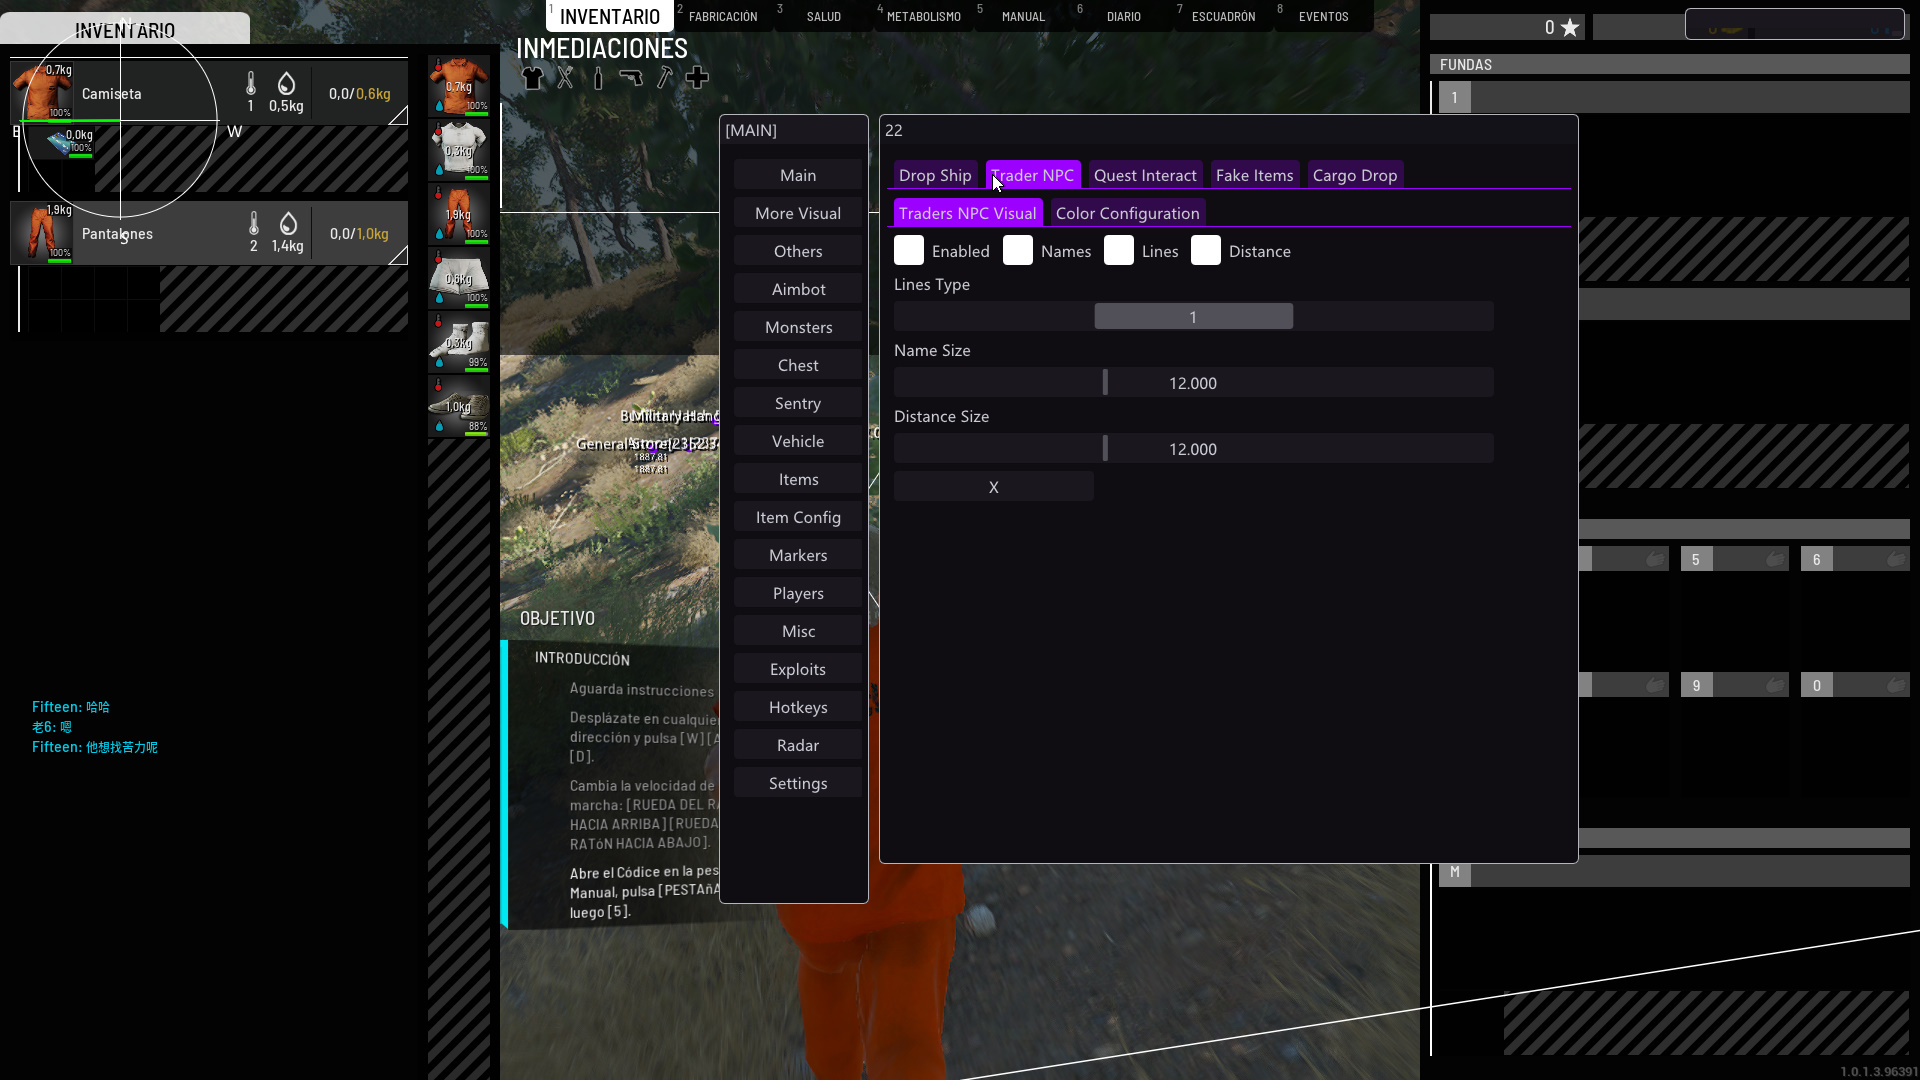Select the pistol weapons filter icon
The width and height of the screenshot is (1920, 1080).
[x=631, y=77]
